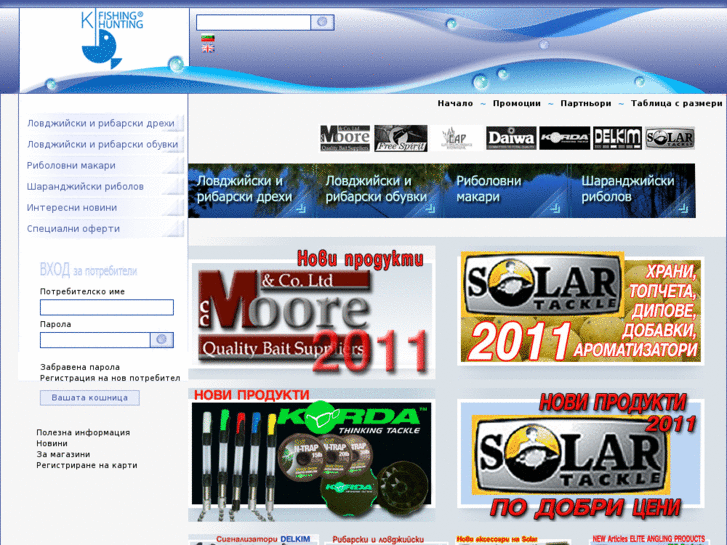Click the Парола password field

click(95, 340)
